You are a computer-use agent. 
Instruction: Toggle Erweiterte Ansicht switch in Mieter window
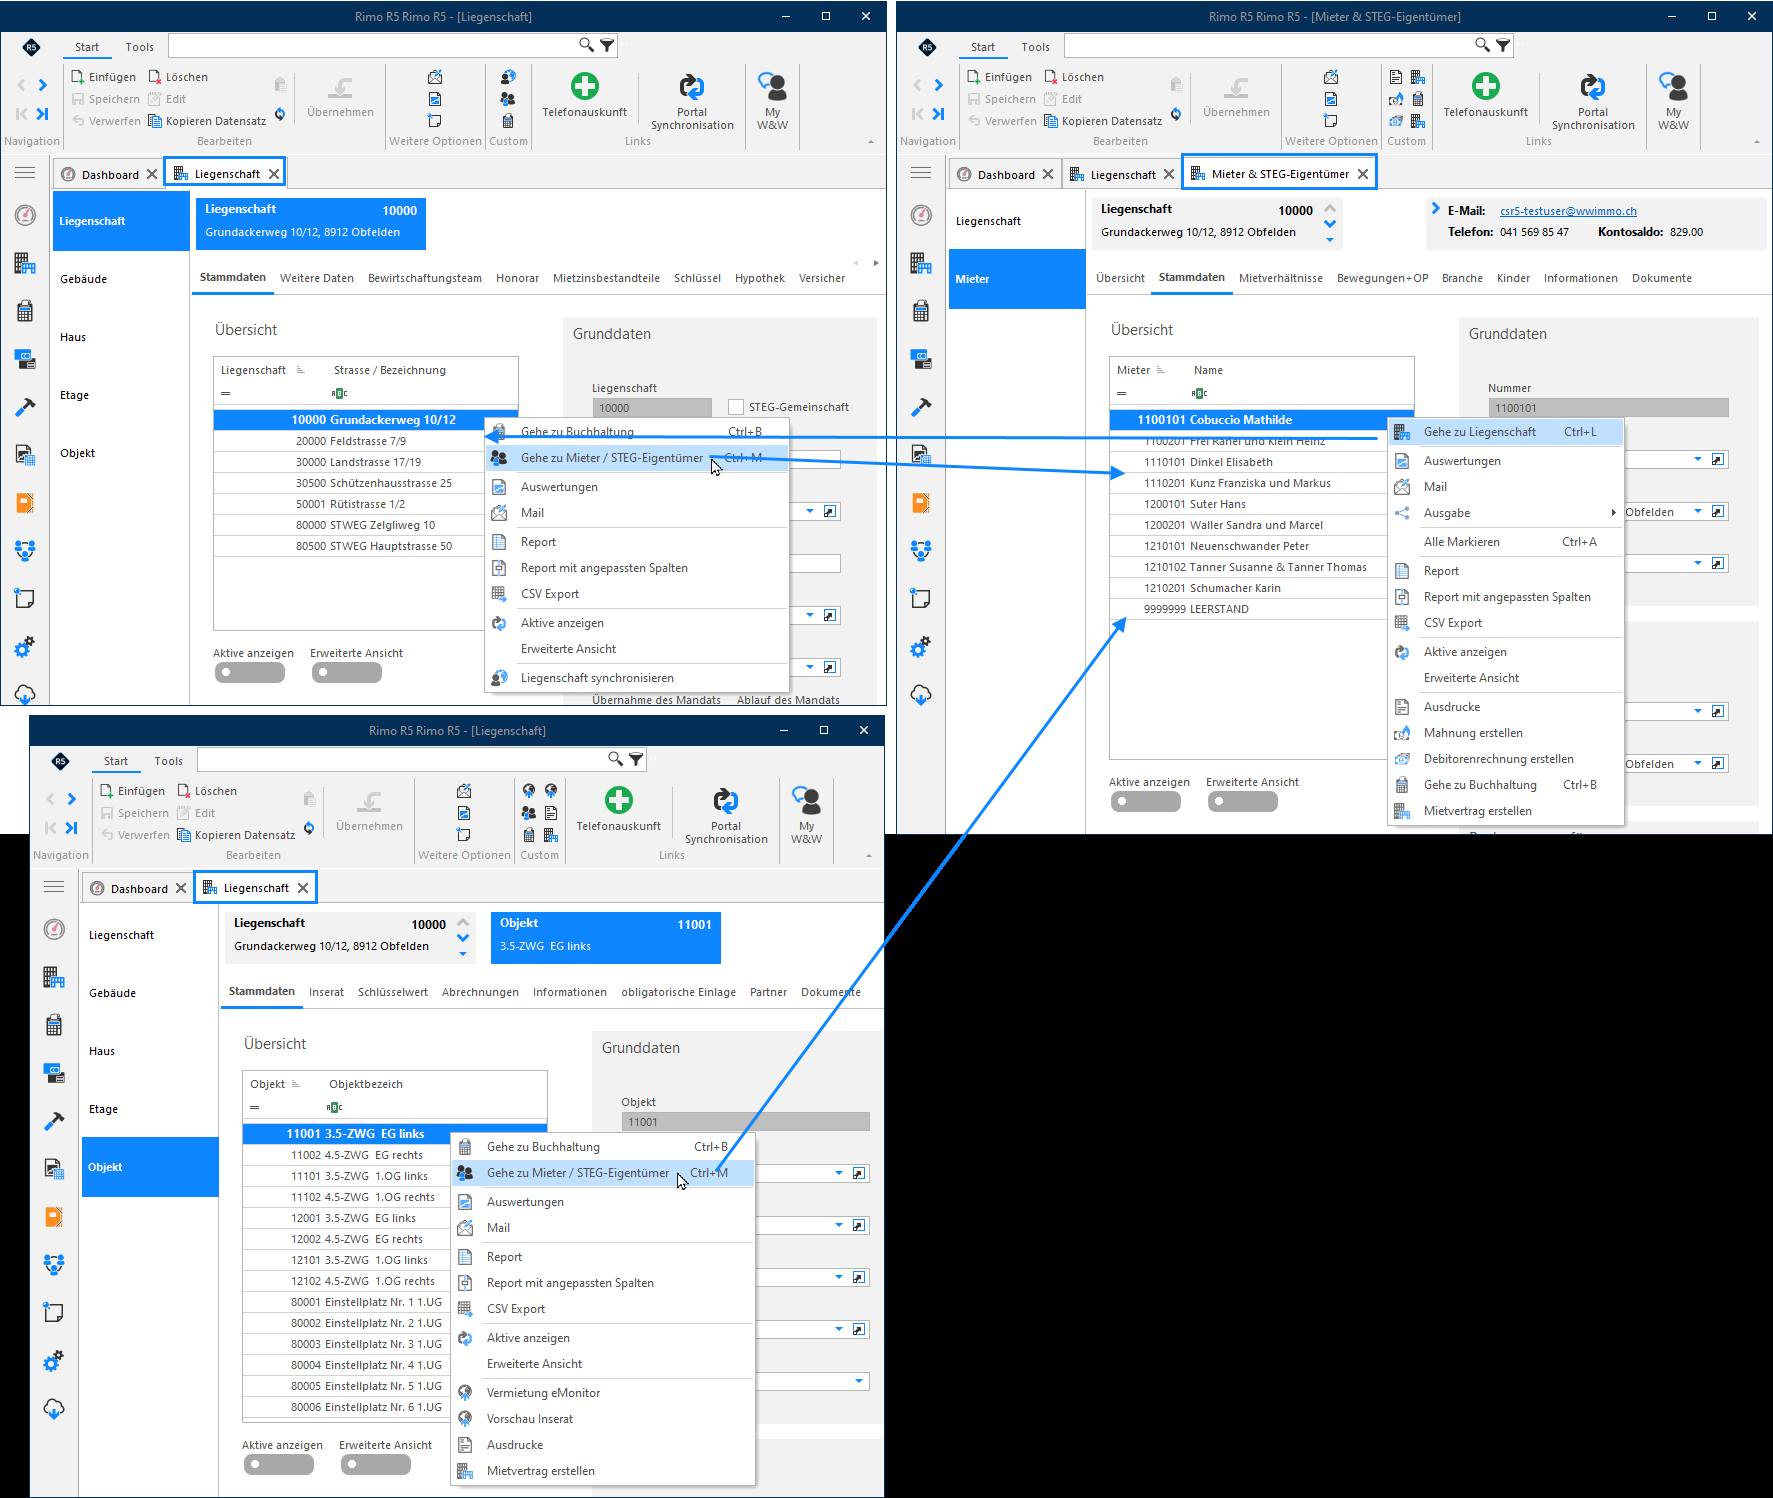(x=1243, y=802)
